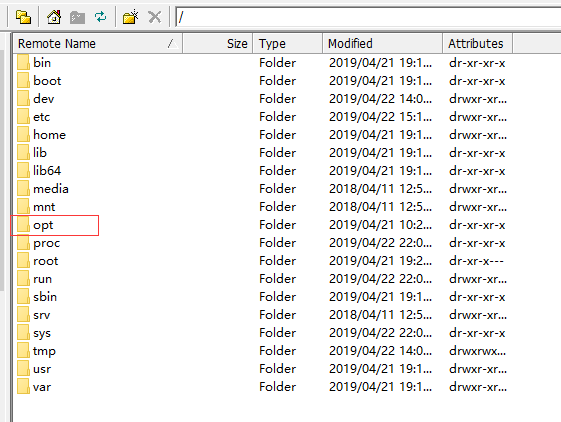The image size is (561, 422).
Task: Click the folder icon beside sys
Action: point(23,333)
